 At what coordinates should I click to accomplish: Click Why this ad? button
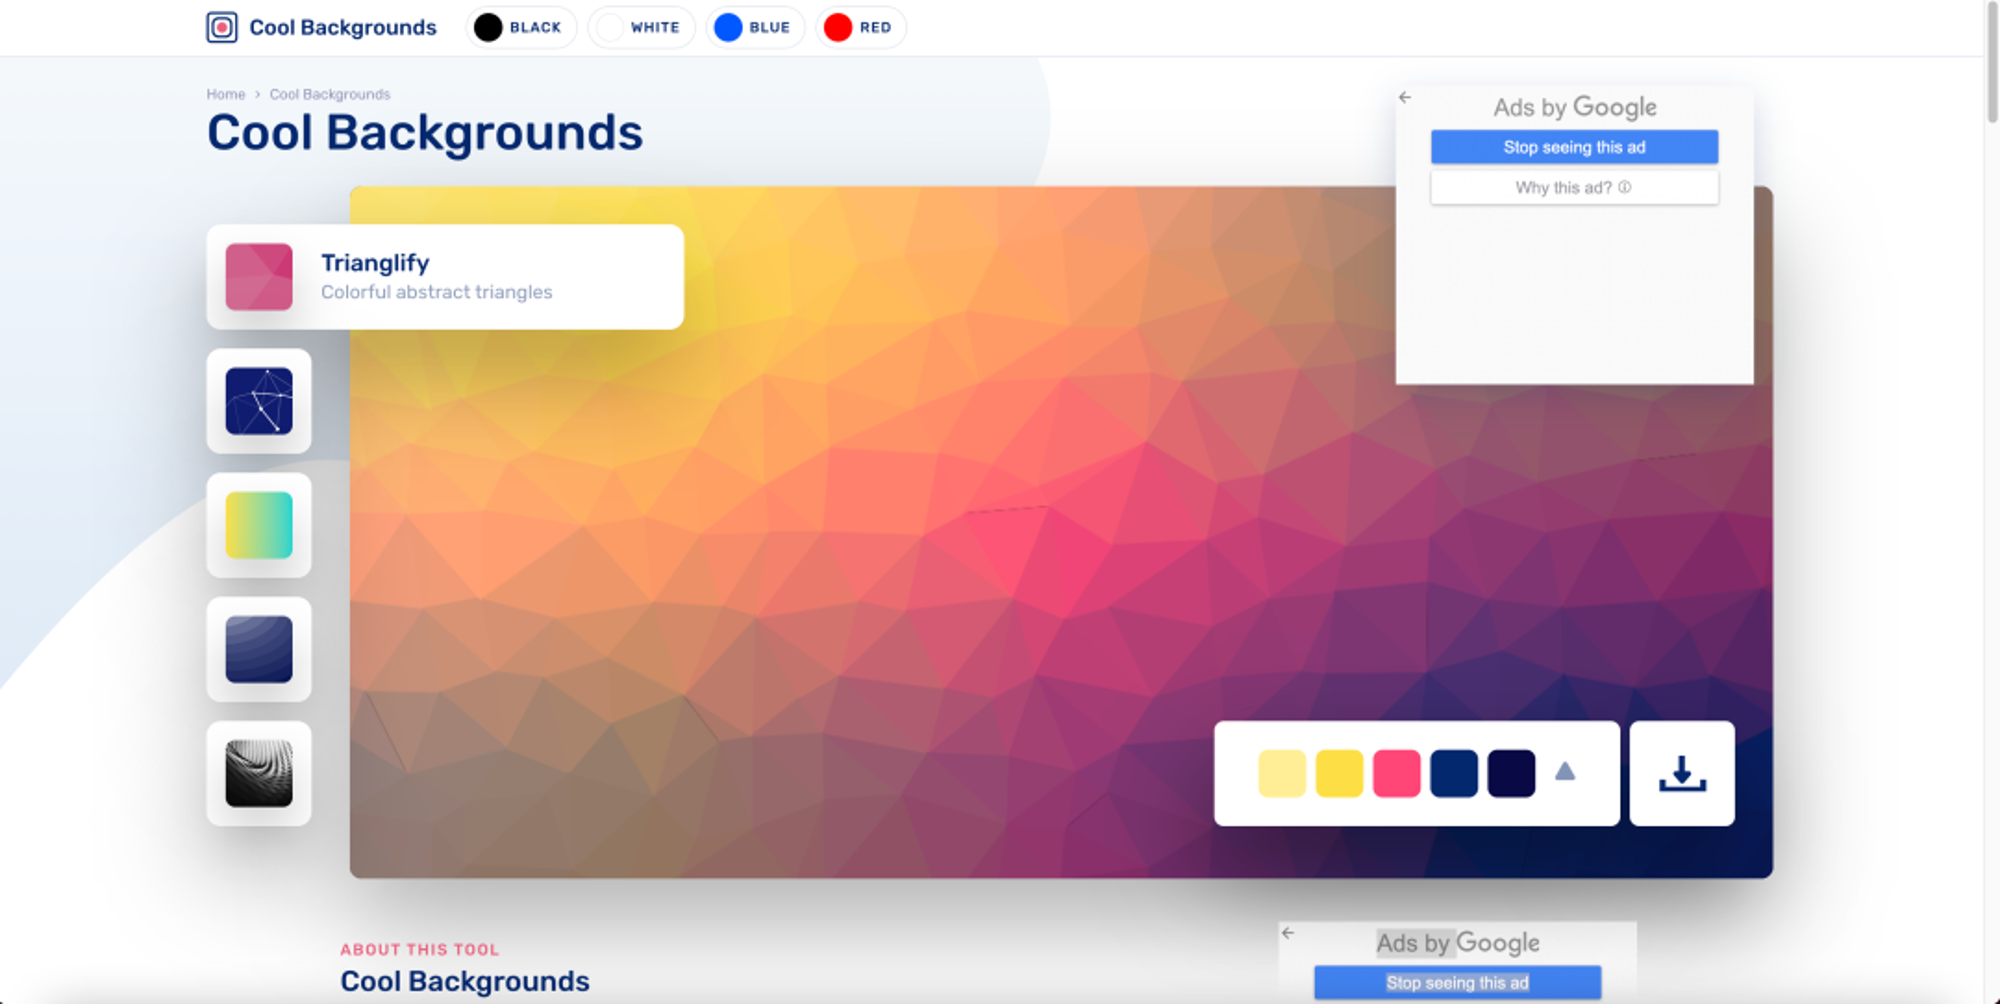point(1574,188)
